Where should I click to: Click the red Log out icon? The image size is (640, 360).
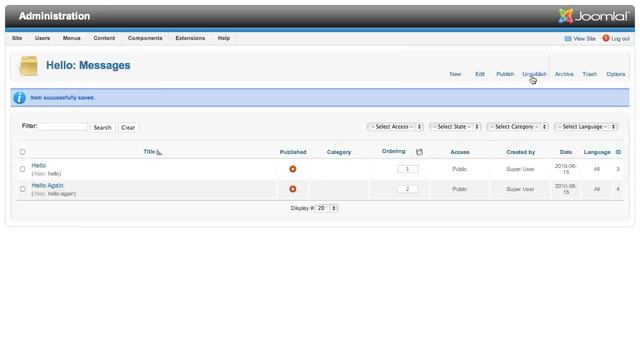[606, 38]
